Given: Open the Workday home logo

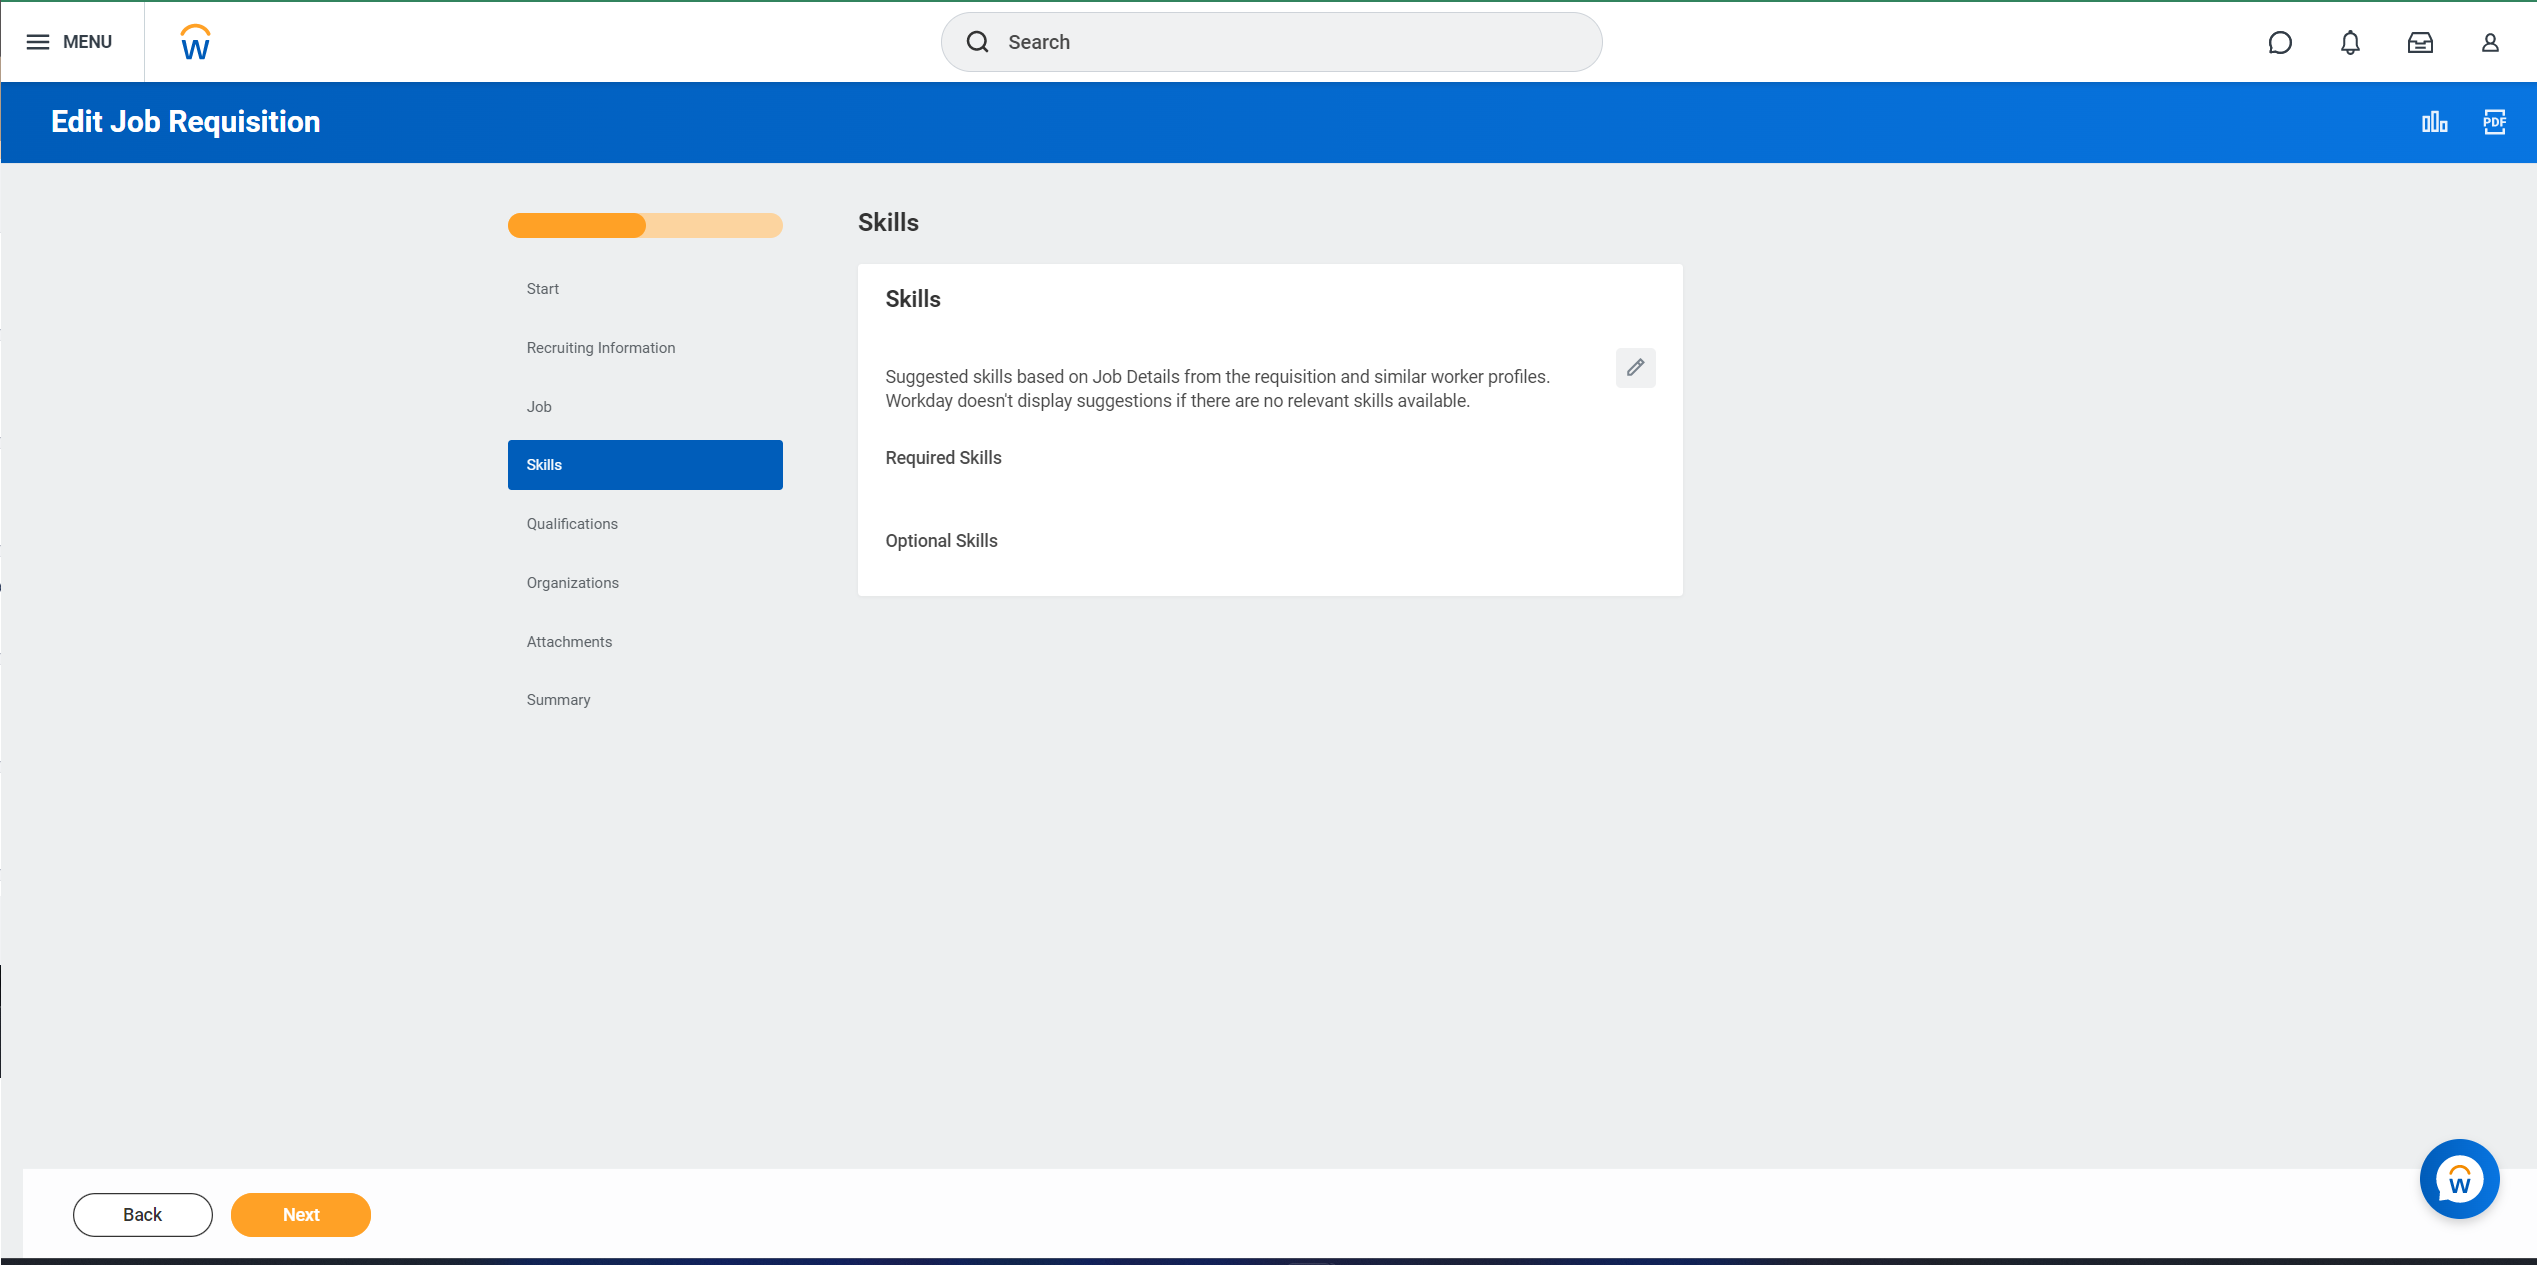Looking at the screenshot, I should coord(194,41).
